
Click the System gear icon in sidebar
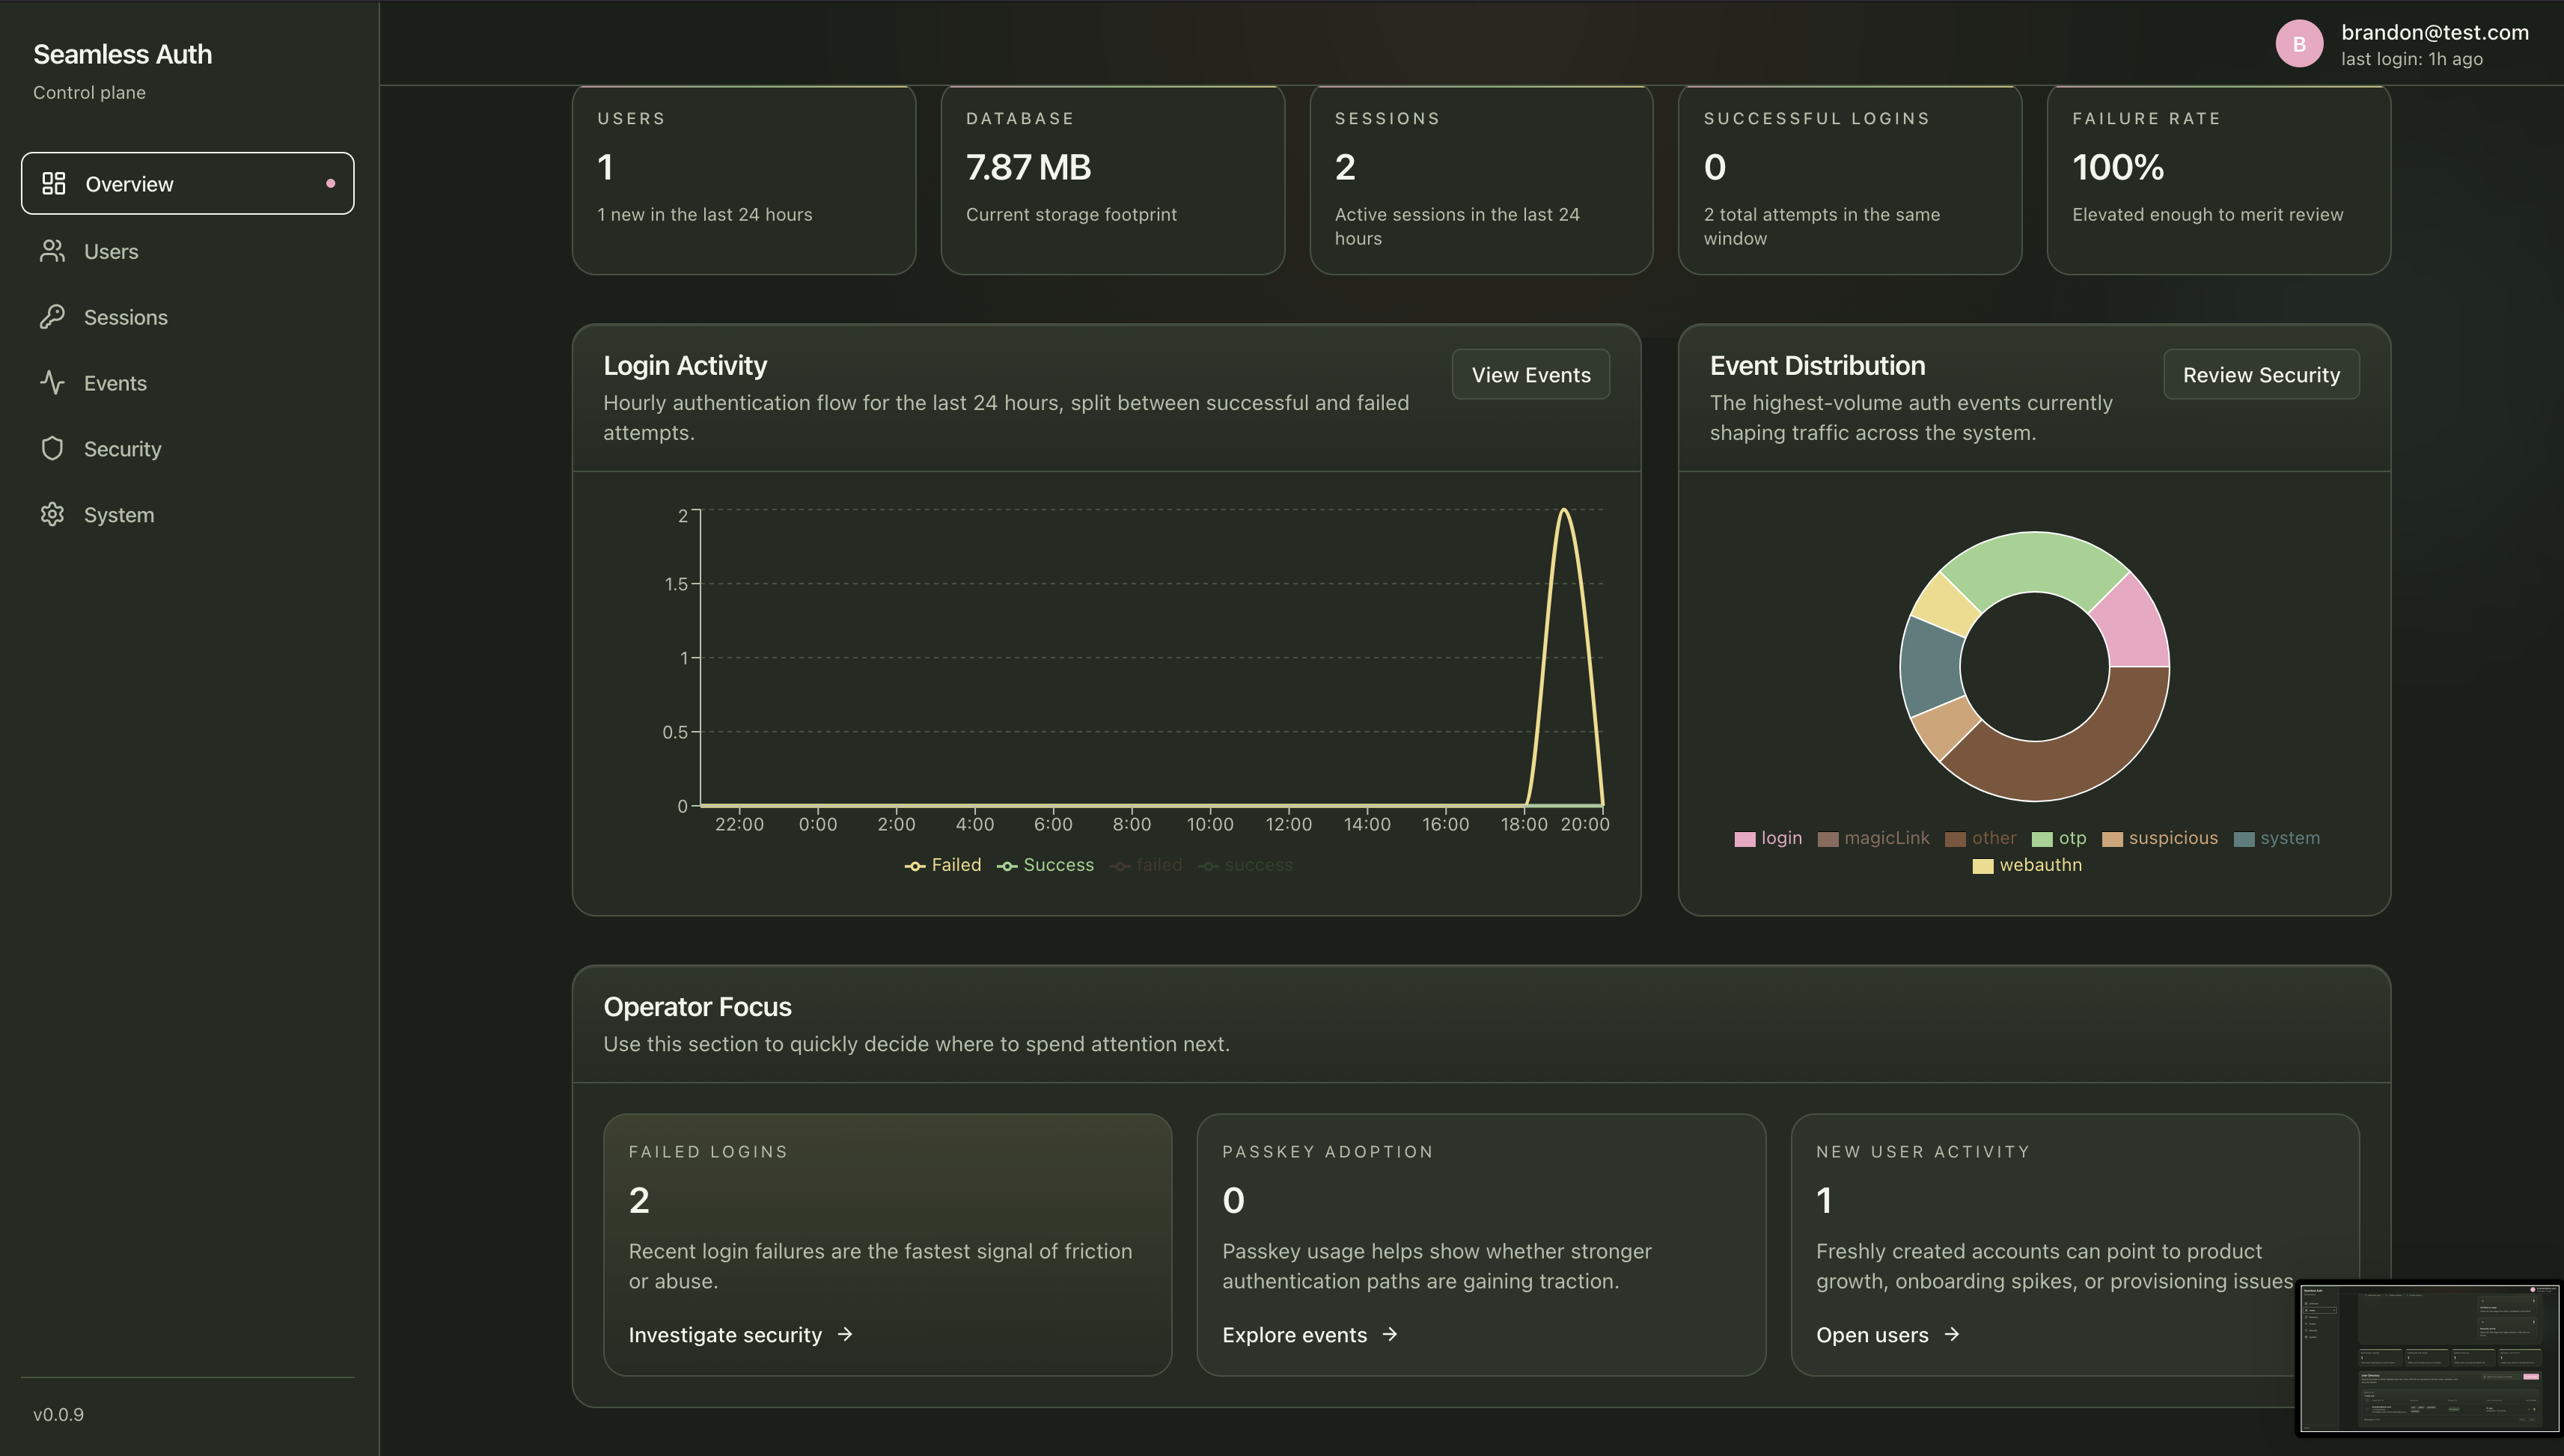point(52,514)
